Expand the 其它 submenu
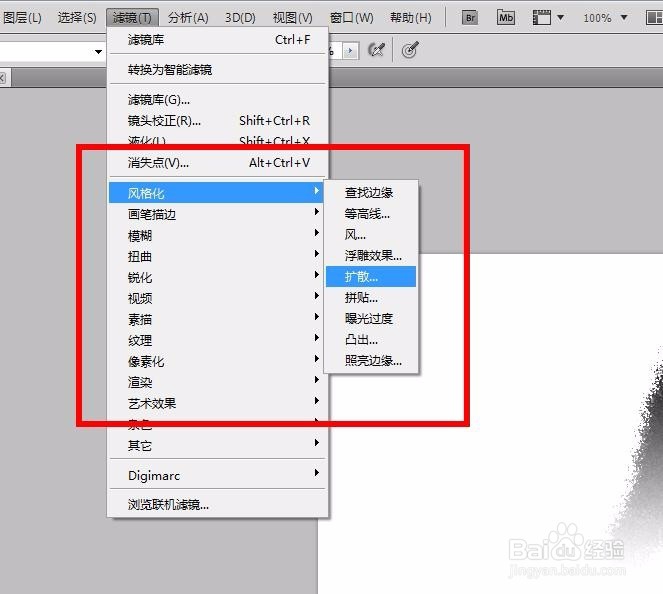 click(218, 446)
